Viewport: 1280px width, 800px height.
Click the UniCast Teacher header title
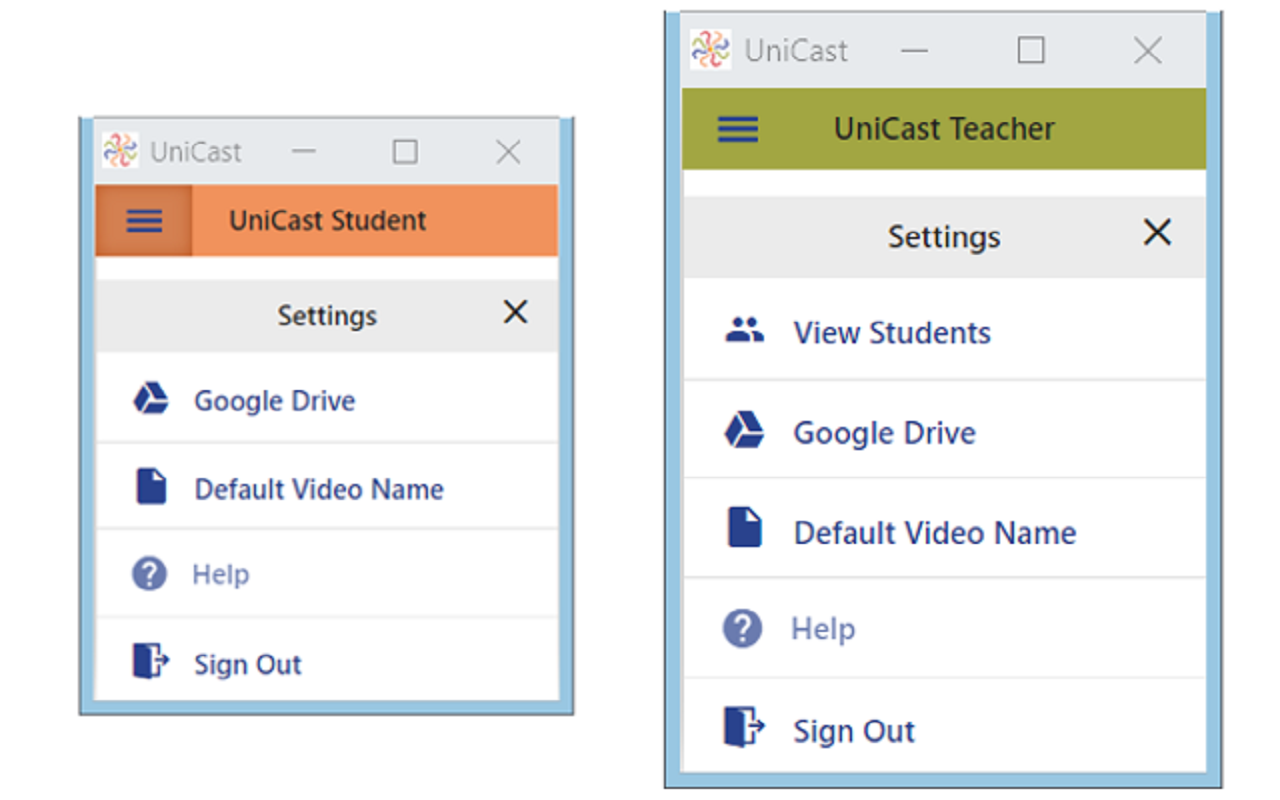945,129
